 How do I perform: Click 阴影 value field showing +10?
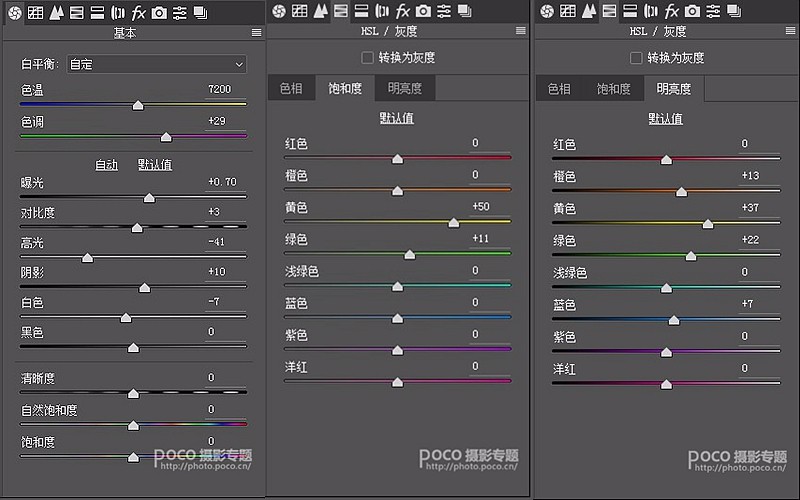coord(226,271)
